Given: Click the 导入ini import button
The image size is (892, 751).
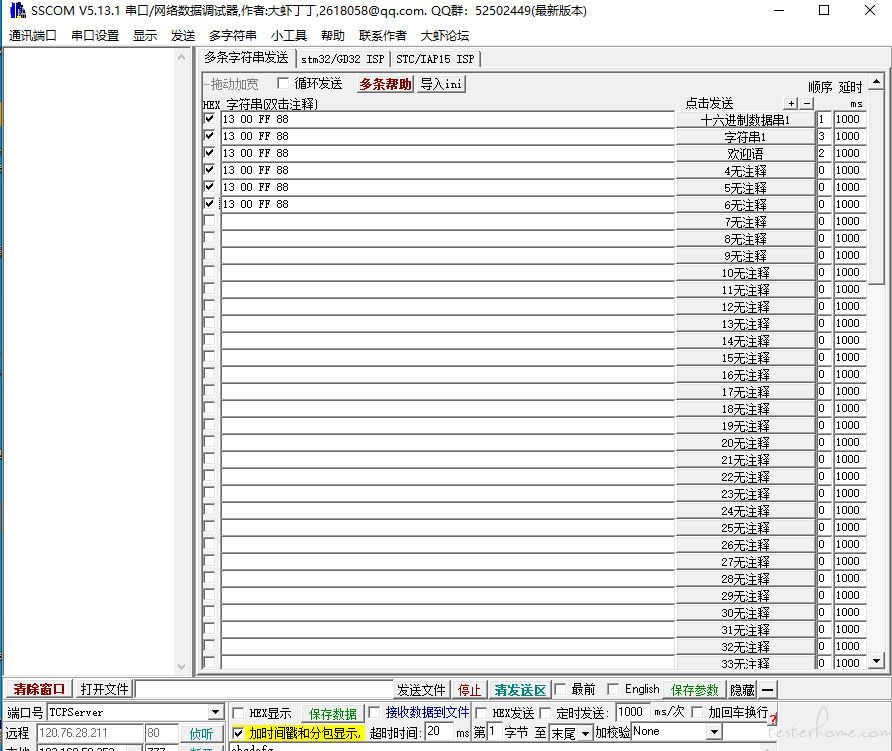Looking at the screenshot, I should (x=441, y=84).
